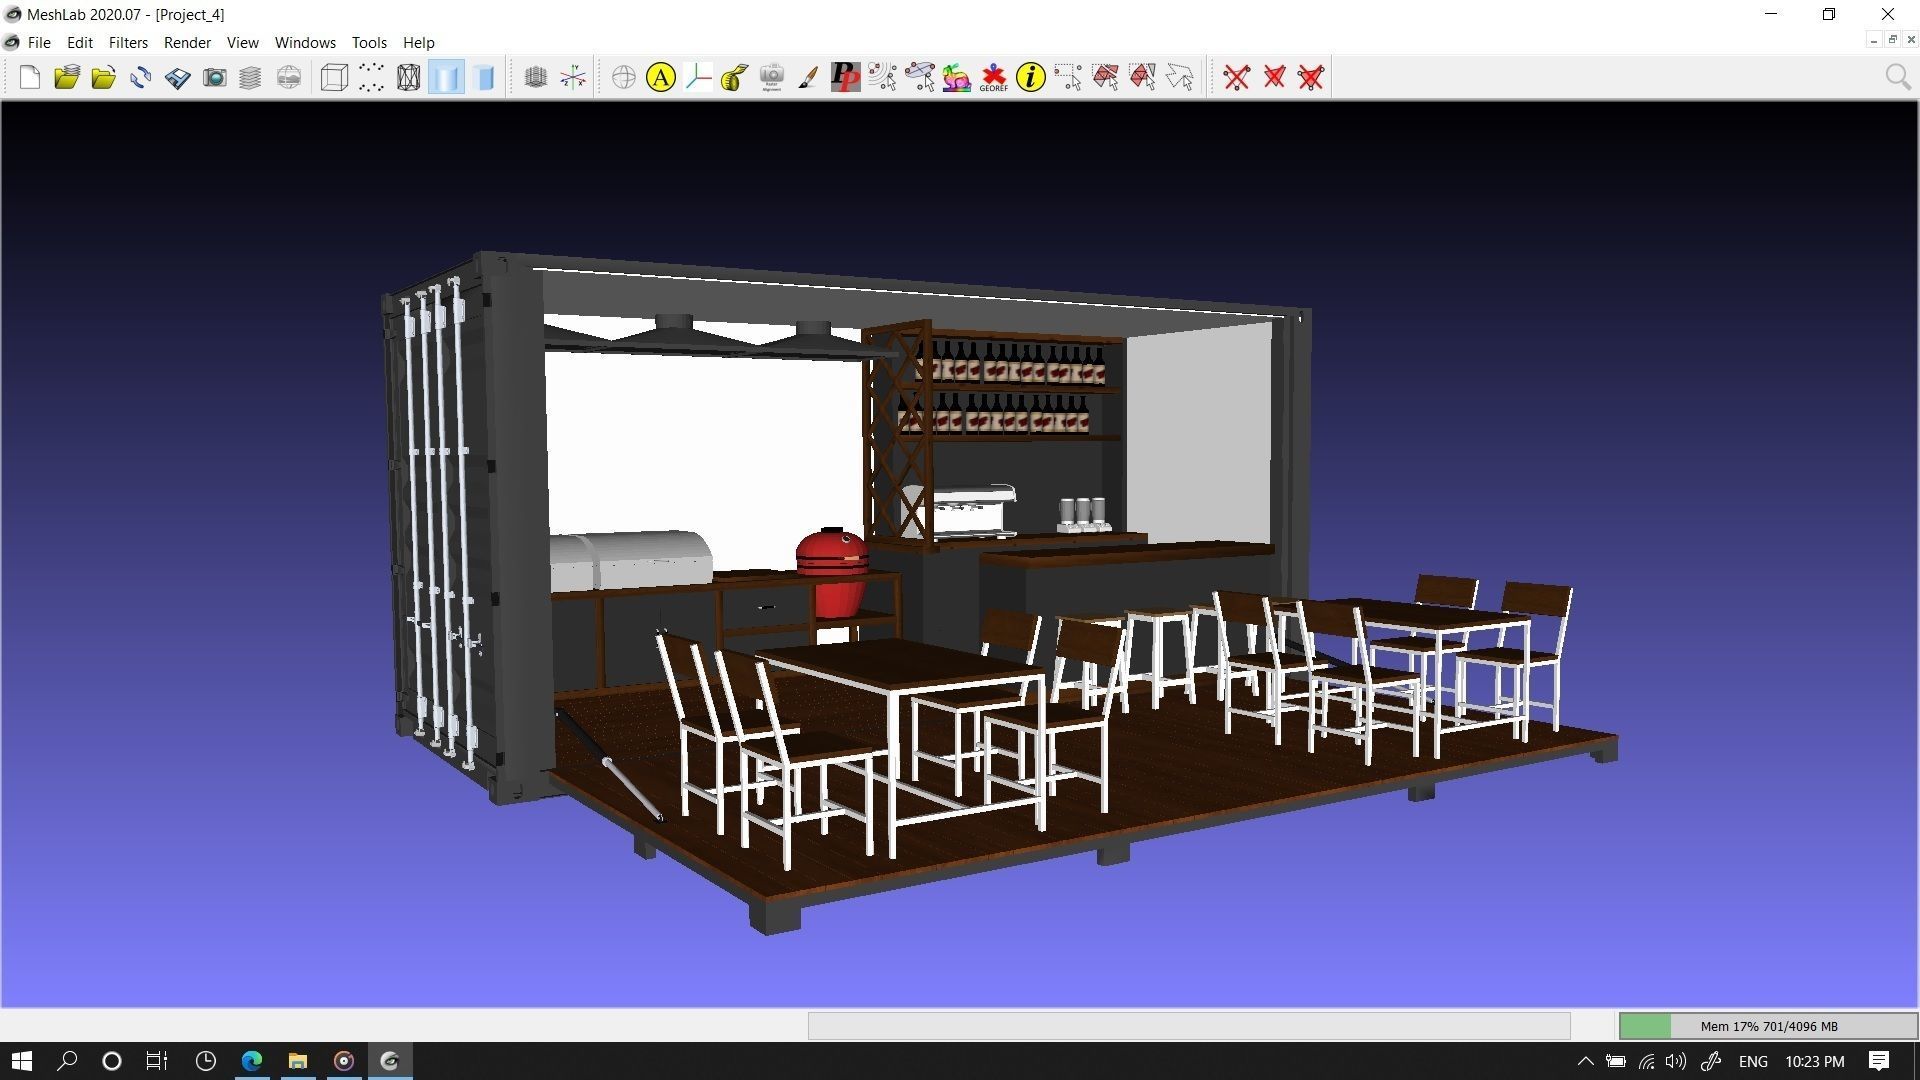1920x1080 pixels.
Task: Click the trackball globe icon
Action: [623, 77]
